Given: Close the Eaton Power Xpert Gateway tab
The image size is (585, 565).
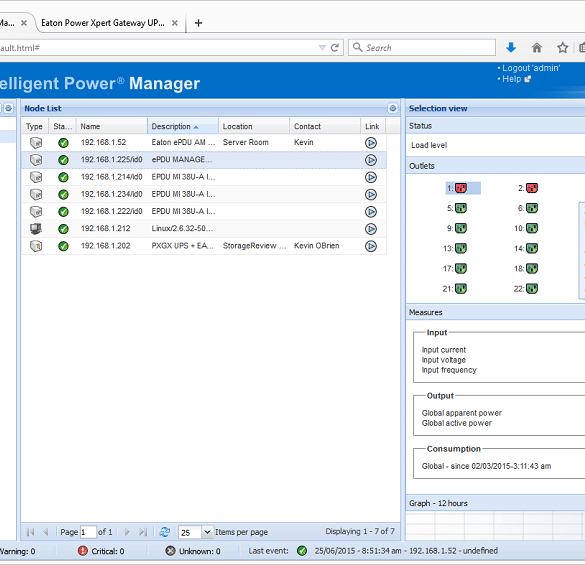Looking at the screenshot, I should pyautogui.click(x=175, y=23).
